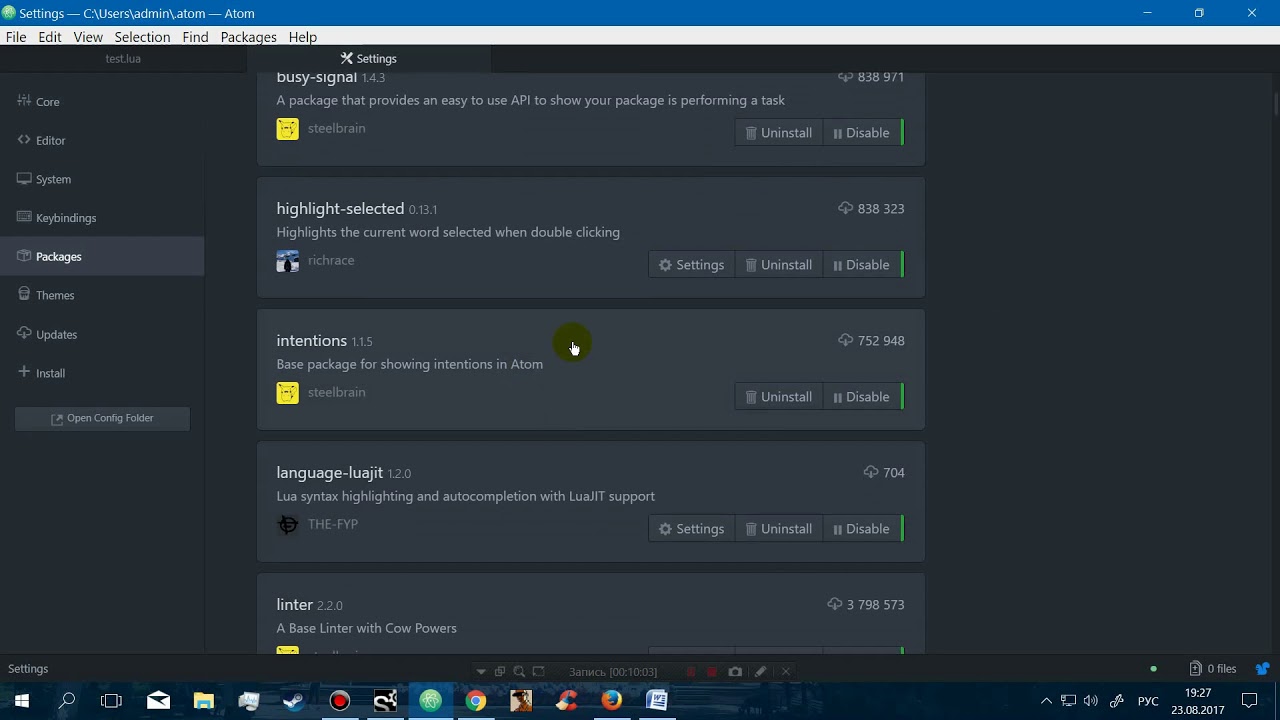Disable the intentions package
The image size is (1280, 720).
(x=861, y=397)
